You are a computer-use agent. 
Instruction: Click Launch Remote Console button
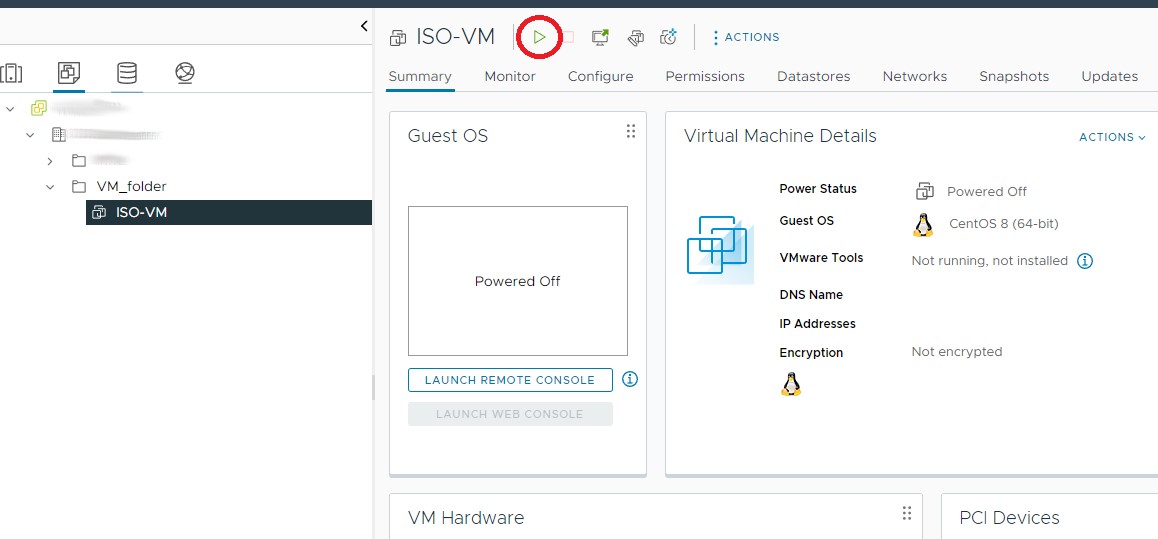tap(510, 380)
